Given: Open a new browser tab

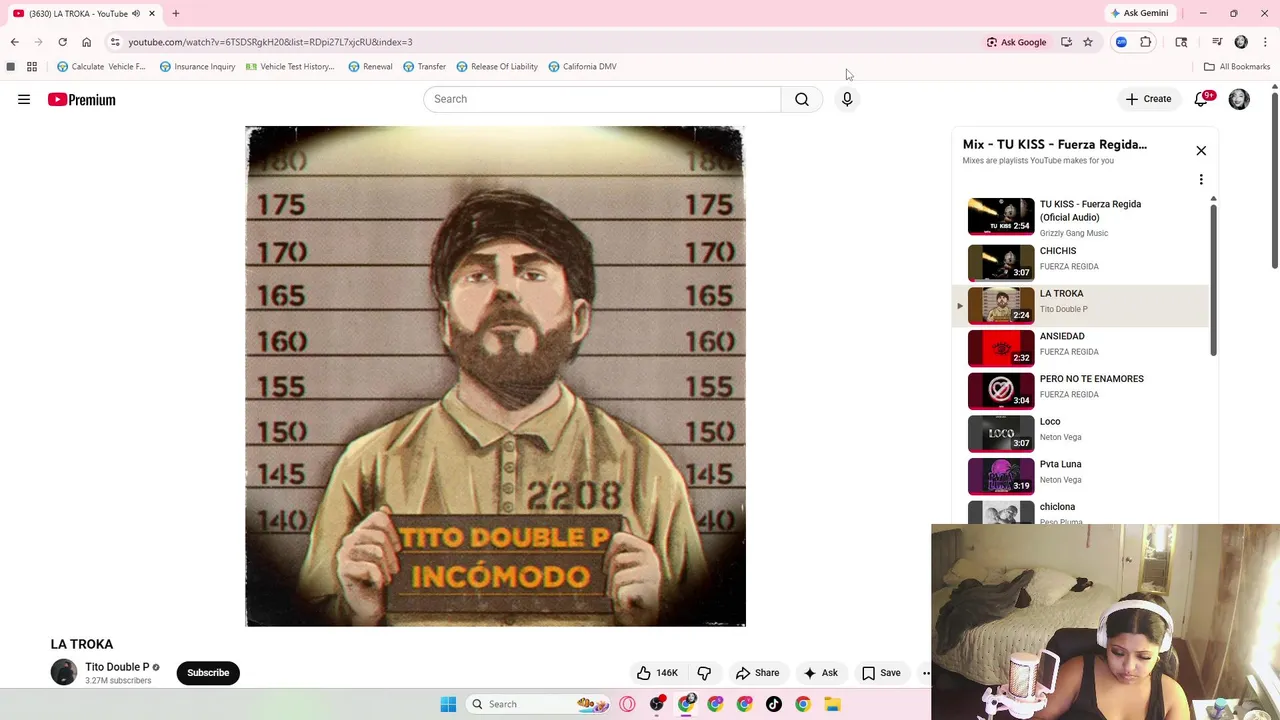Looking at the screenshot, I should click(175, 13).
